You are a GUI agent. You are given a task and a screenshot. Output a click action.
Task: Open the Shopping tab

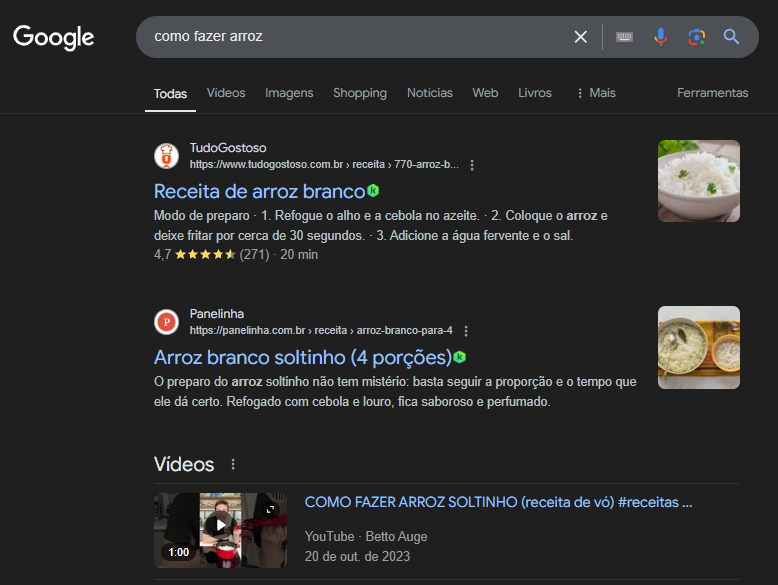(x=360, y=93)
